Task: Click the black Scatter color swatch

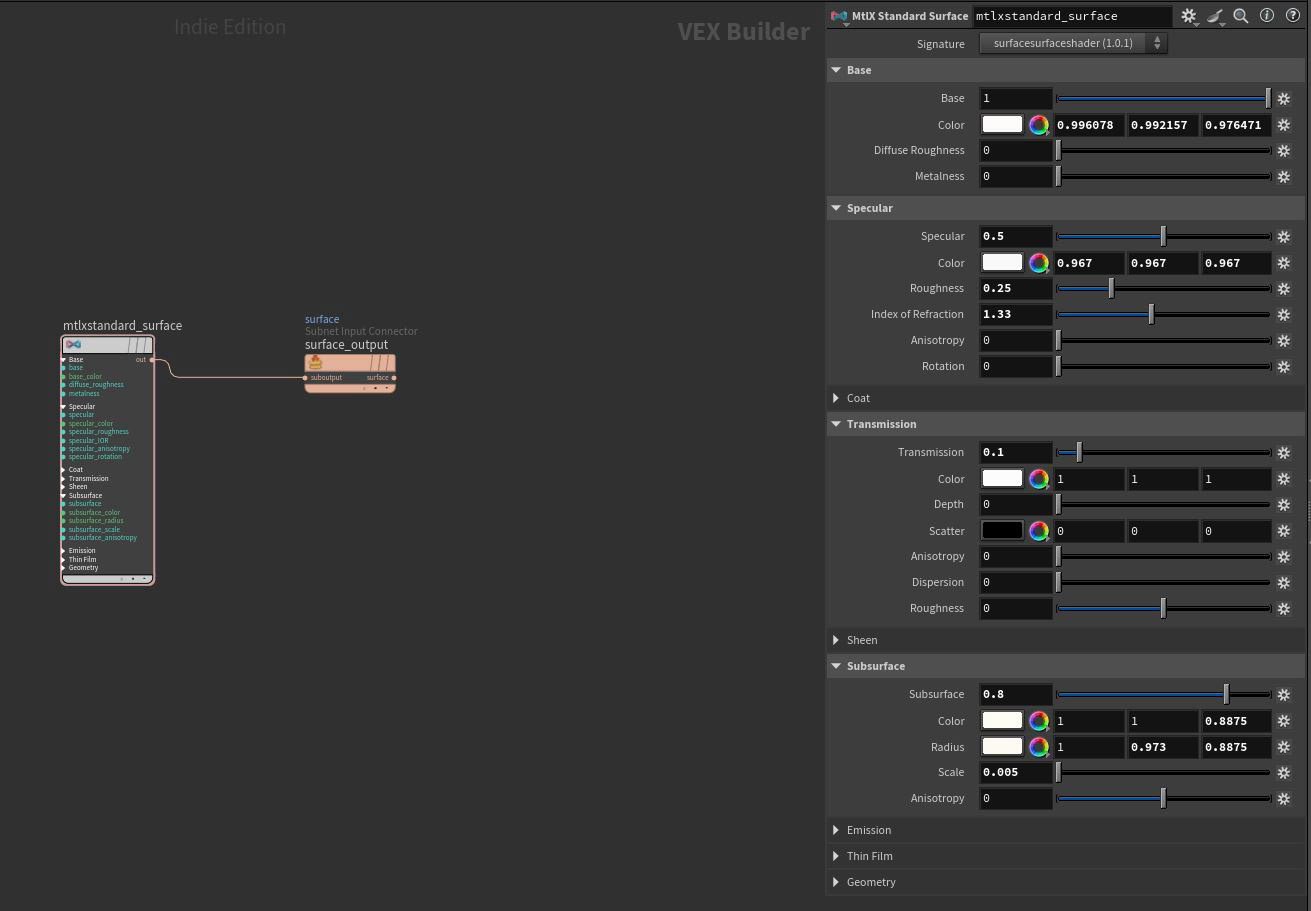Action: (1002, 530)
